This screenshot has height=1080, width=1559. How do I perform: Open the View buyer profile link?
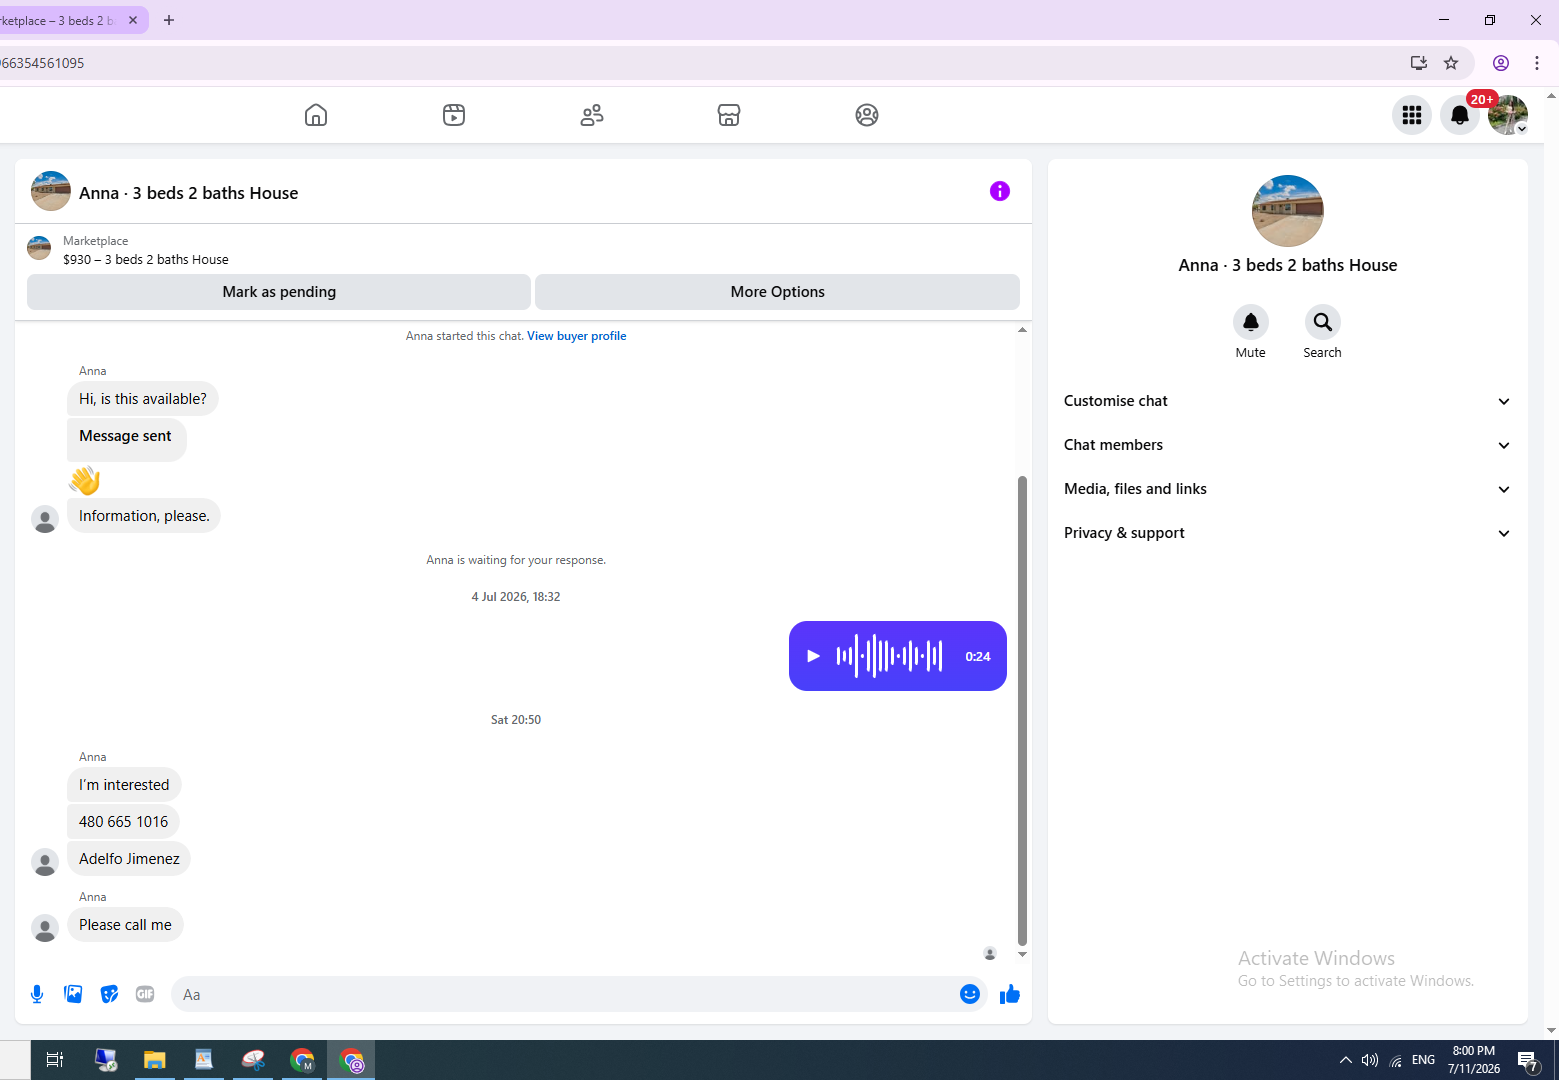[x=577, y=336]
